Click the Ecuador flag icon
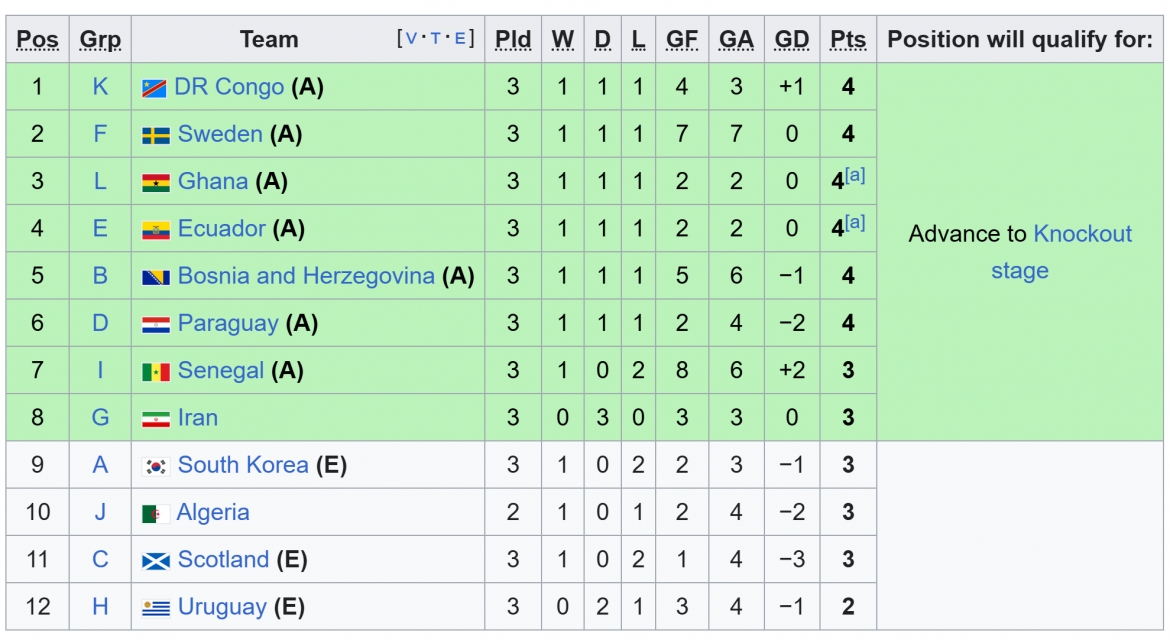Image resolution: width=1170 pixels, height=640 pixels. point(156,230)
